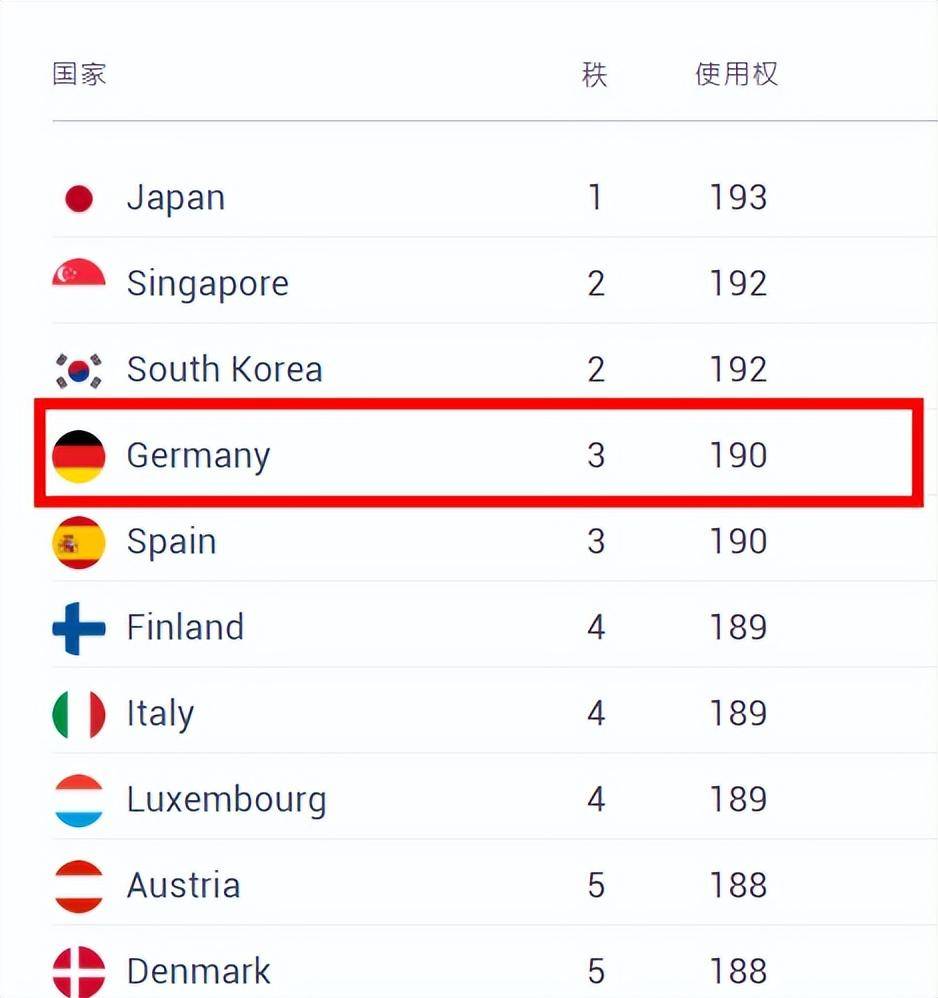Click the Denmark flag icon
938x998 pixels.
point(79,970)
